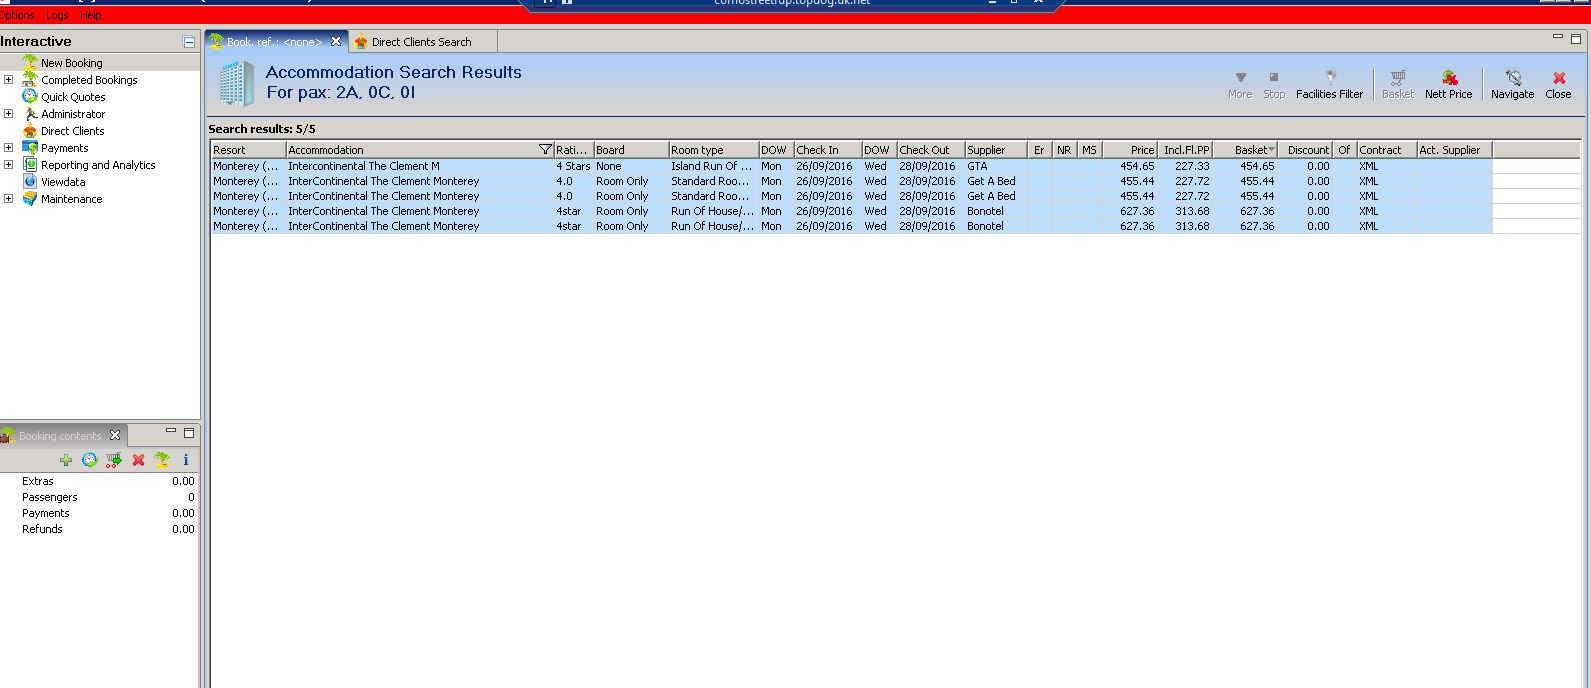Open the Options menu
This screenshot has width=1591, height=688.
point(17,15)
